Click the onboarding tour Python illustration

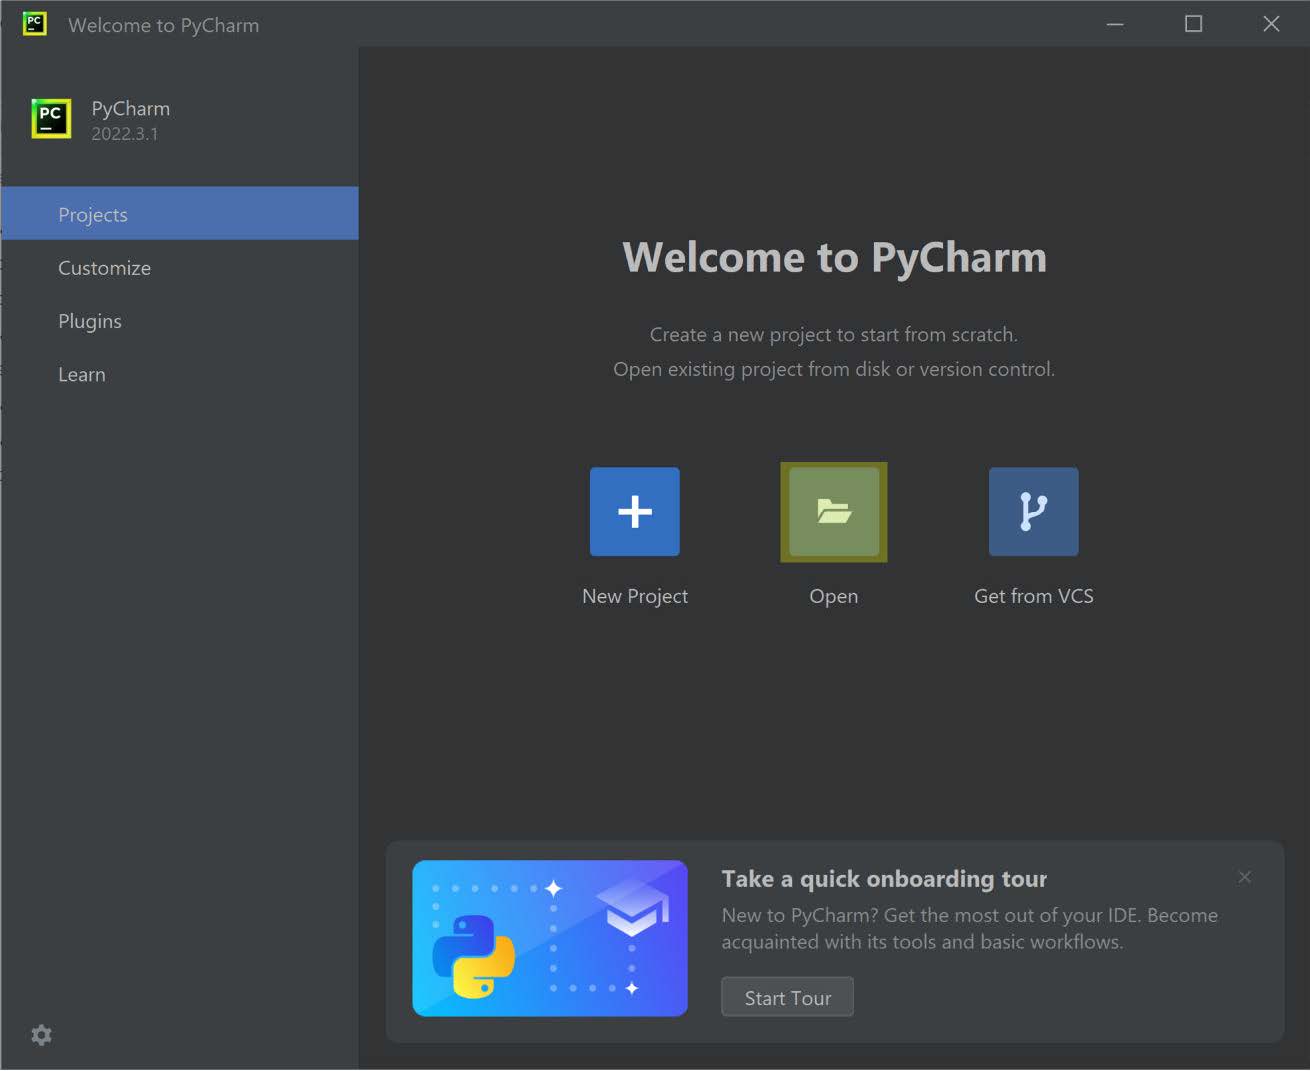coord(549,938)
